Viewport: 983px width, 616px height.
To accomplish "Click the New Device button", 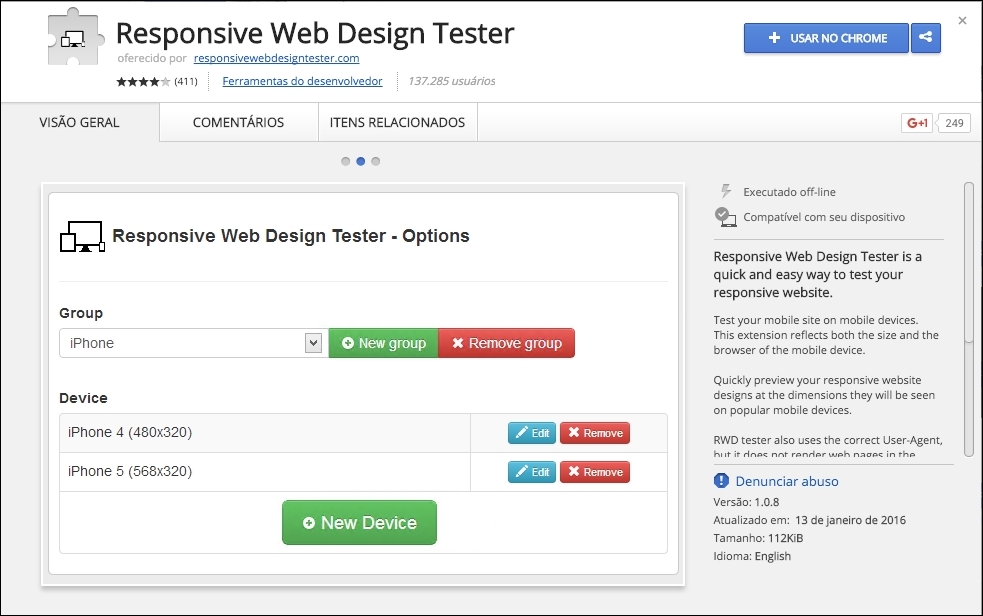I will click(x=359, y=522).
